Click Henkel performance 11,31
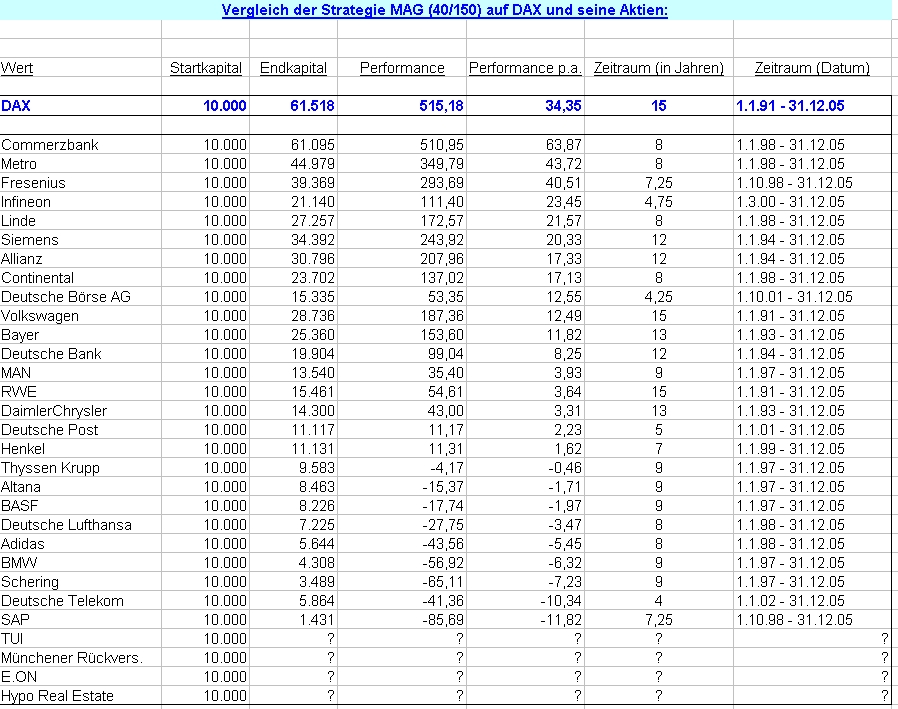This screenshot has height=709, width=898. (x=446, y=448)
